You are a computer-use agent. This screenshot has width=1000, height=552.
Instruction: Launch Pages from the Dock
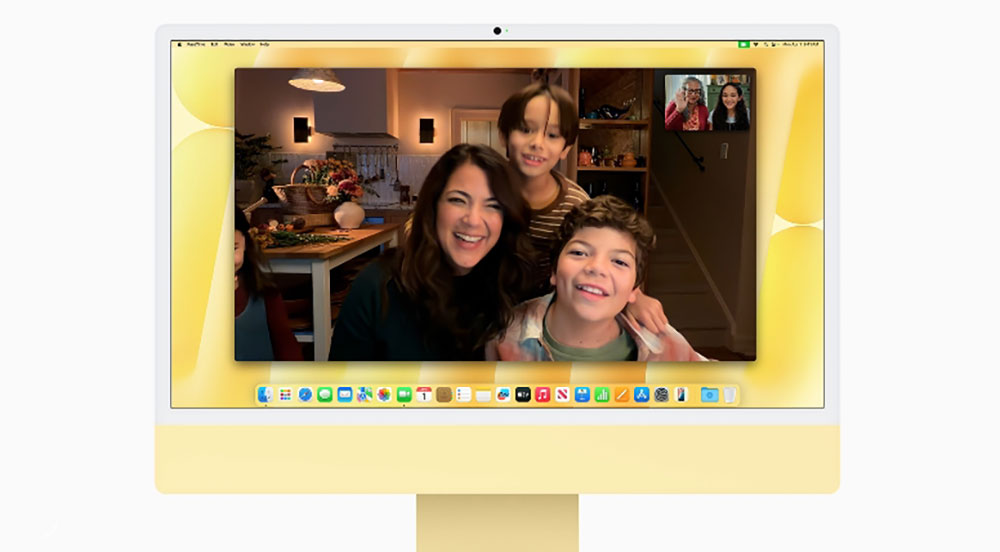[x=622, y=395]
